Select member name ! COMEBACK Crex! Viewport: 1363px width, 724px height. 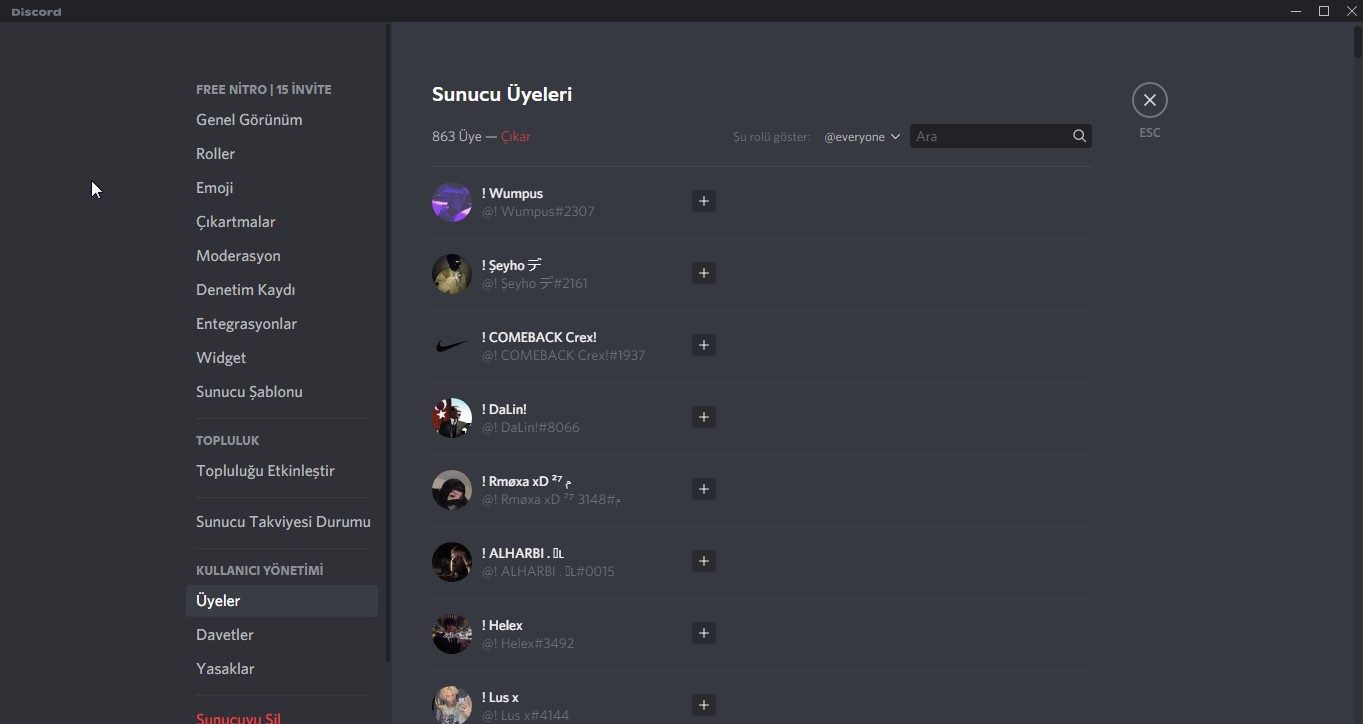(539, 337)
